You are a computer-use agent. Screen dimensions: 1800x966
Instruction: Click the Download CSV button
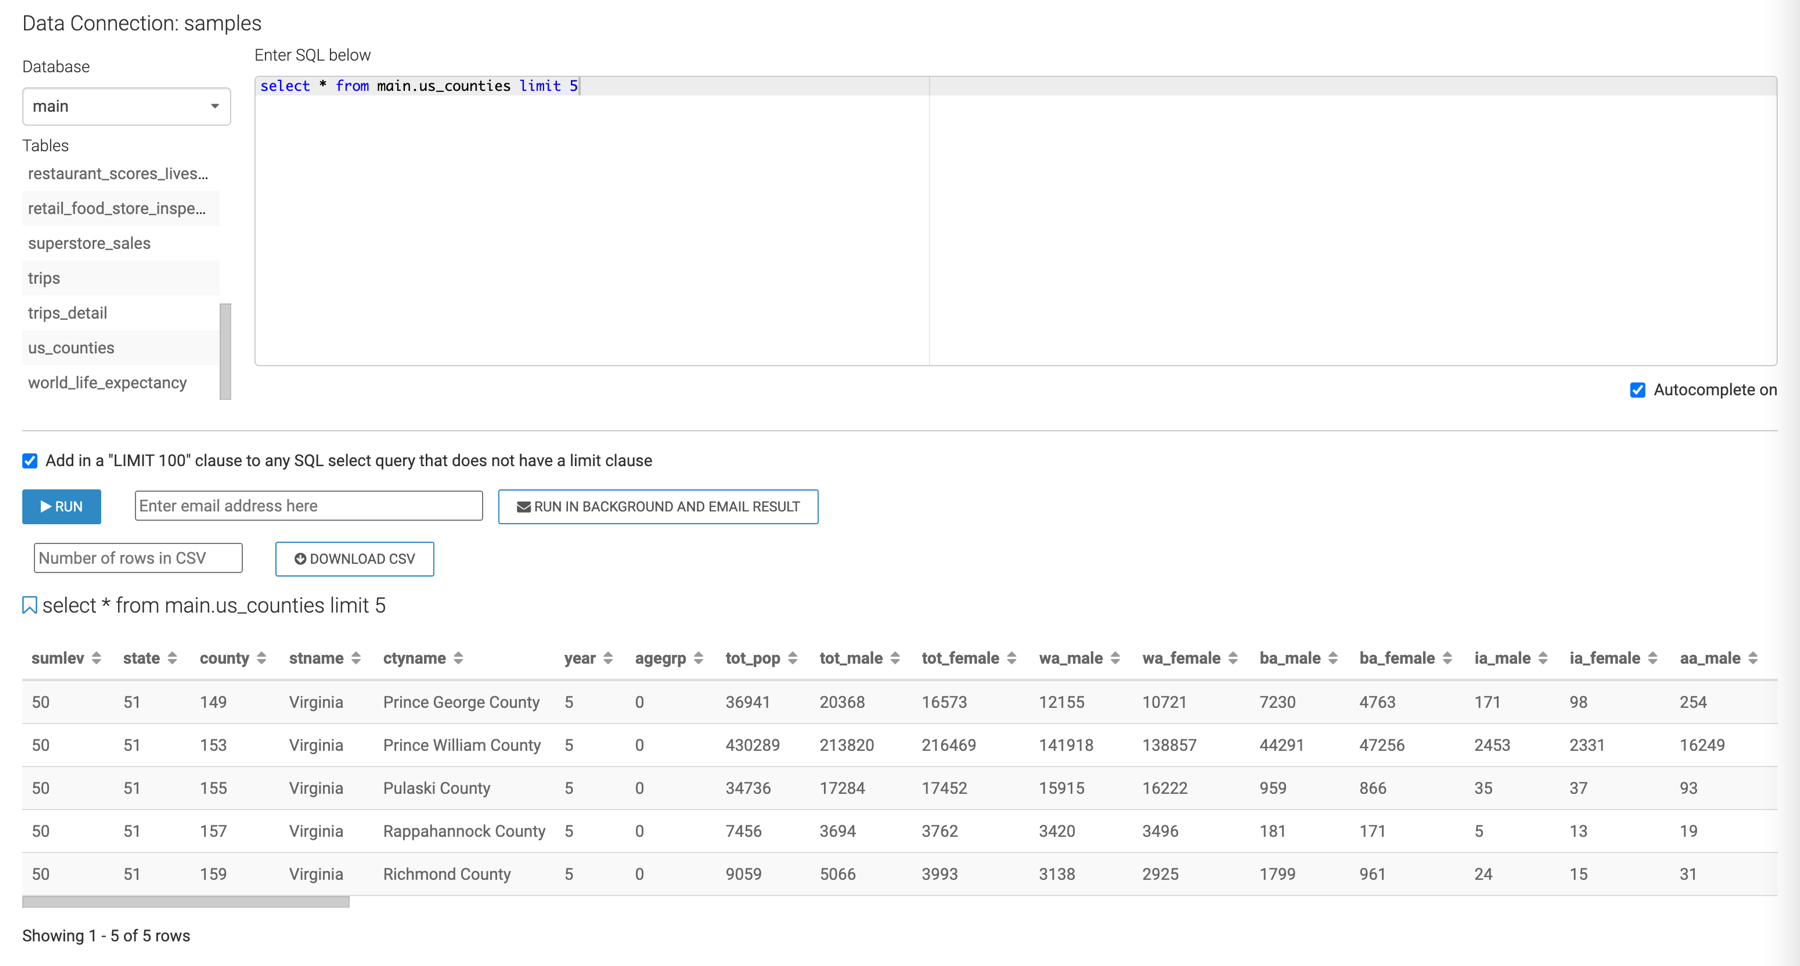tap(354, 559)
